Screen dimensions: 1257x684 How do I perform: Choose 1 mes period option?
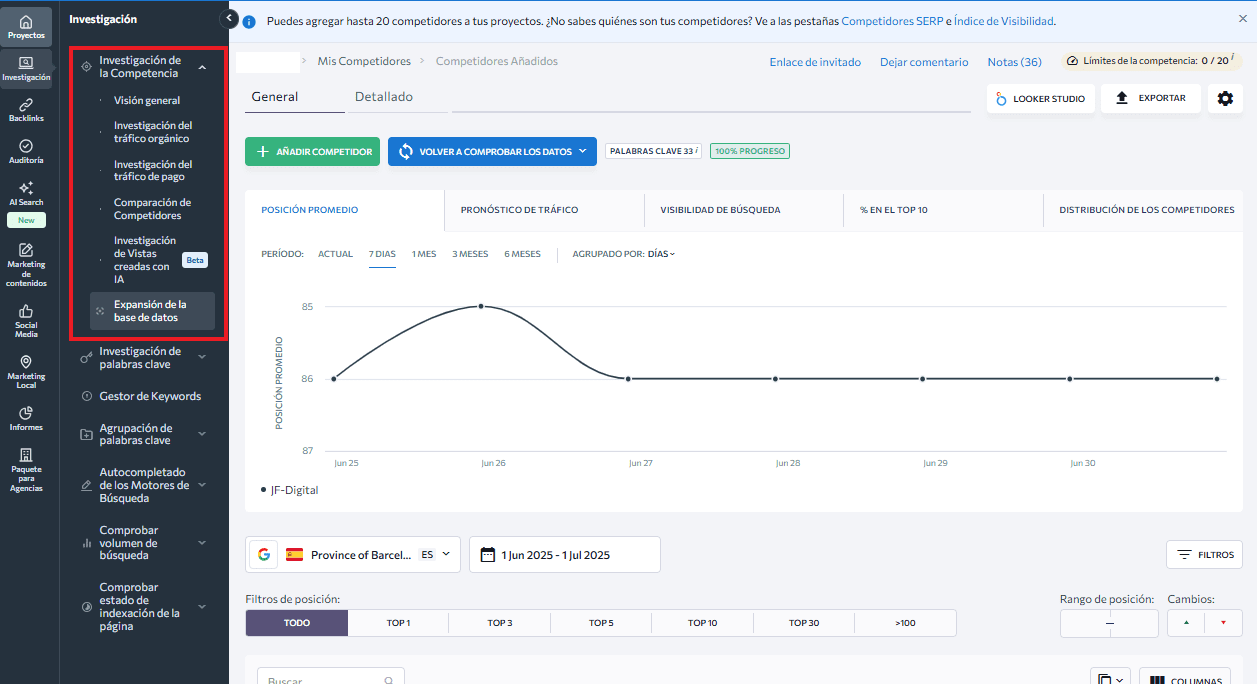424,254
